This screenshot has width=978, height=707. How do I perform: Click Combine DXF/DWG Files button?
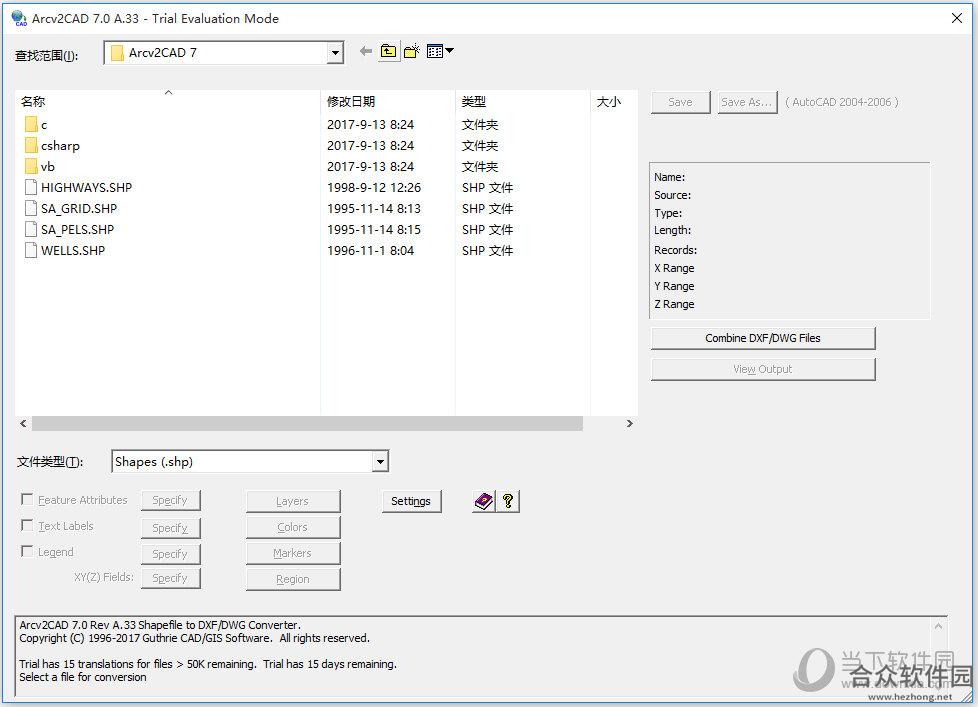click(763, 338)
